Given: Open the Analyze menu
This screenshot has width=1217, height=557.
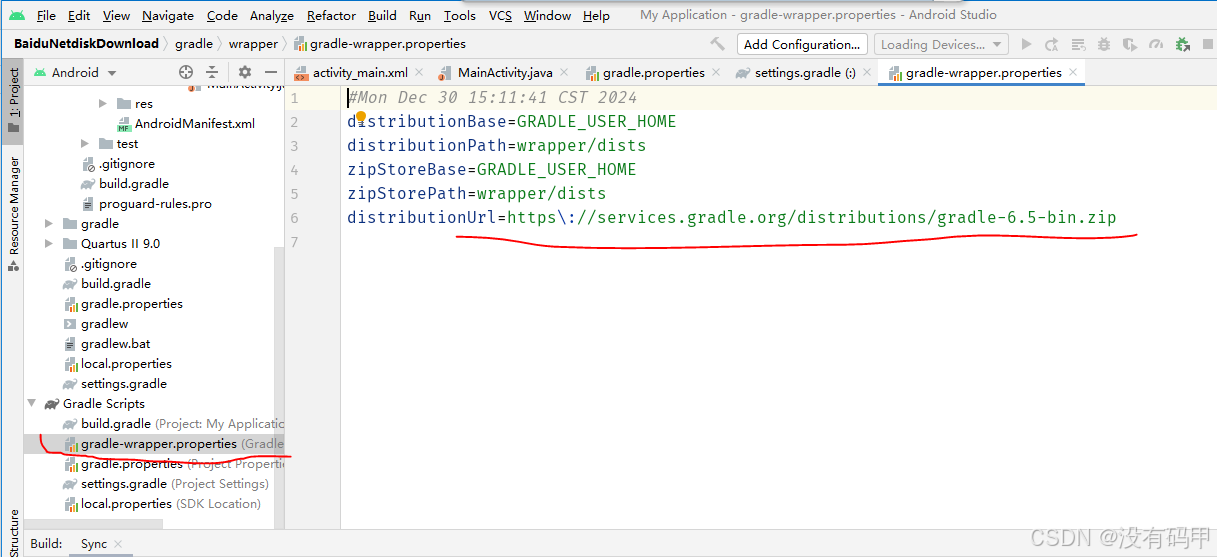Looking at the screenshot, I should click(x=271, y=15).
